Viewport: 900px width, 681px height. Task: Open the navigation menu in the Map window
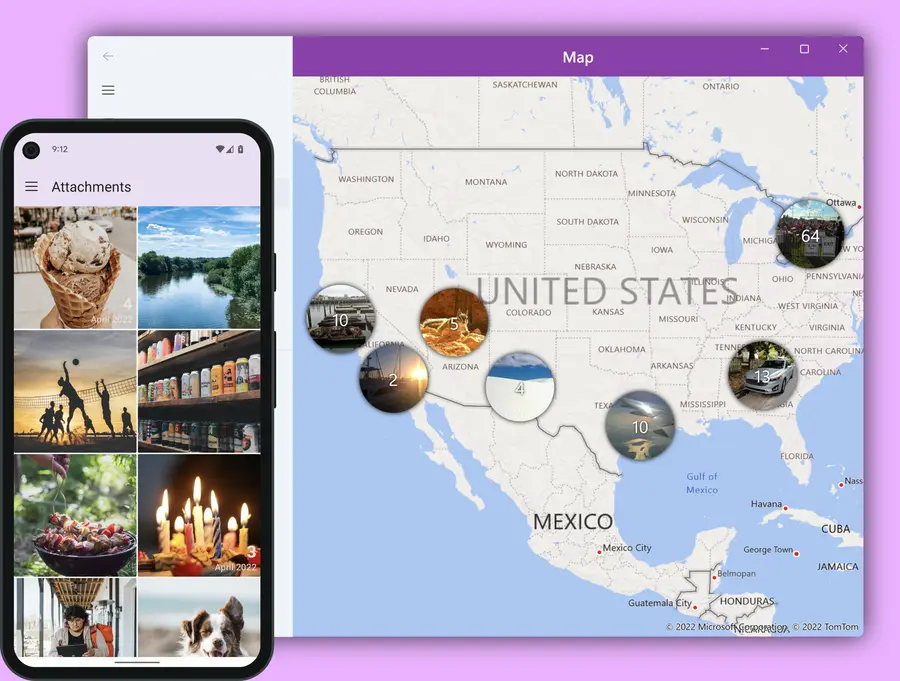108,89
